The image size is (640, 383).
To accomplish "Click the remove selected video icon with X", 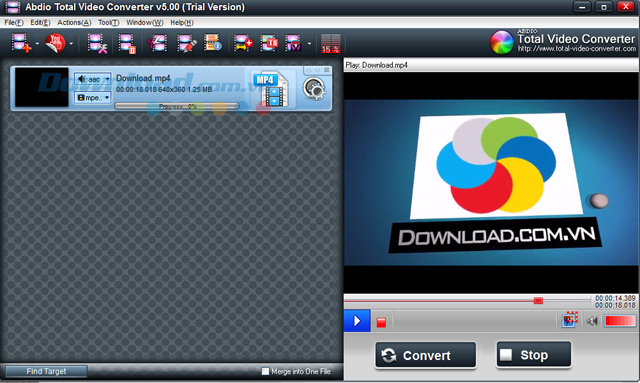I will pyautogui.click(x=98, y=43).
